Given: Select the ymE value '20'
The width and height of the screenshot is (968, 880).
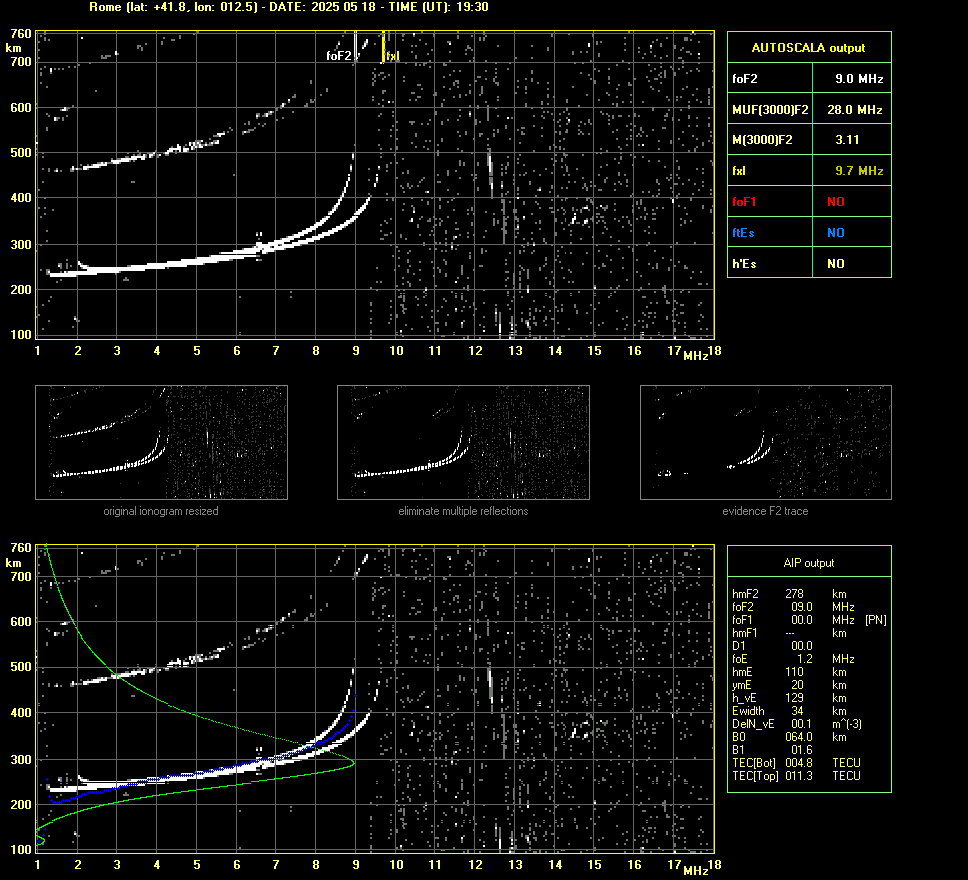Looking at the screenshot, I should [x=797, y=684].
